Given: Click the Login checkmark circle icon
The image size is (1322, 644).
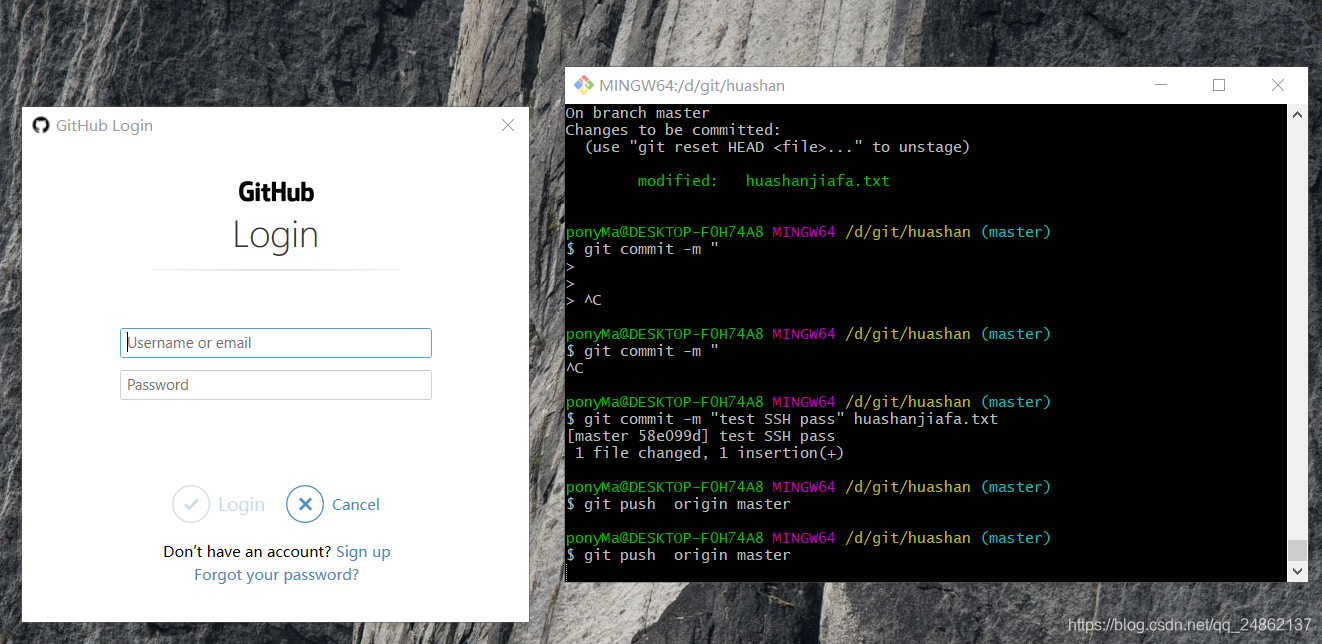Looking at the screenshot, I should [191, 504].
